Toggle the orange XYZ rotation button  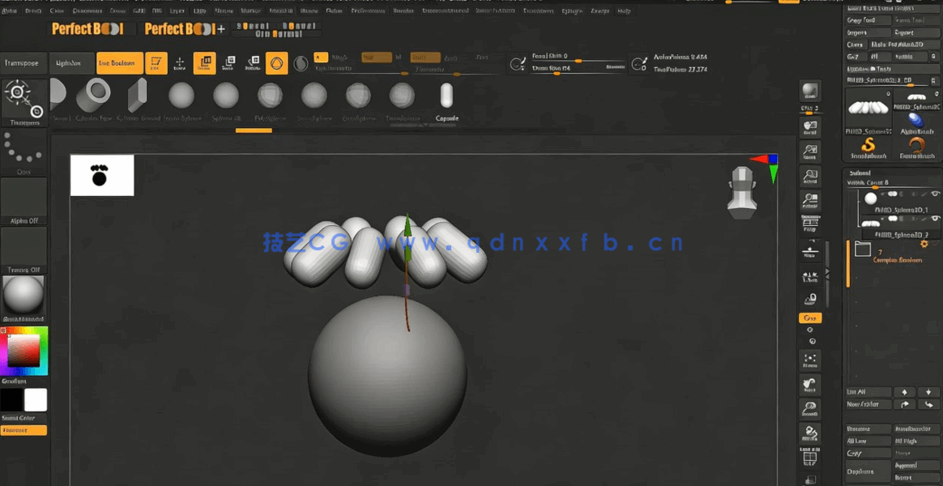[810, 318]
